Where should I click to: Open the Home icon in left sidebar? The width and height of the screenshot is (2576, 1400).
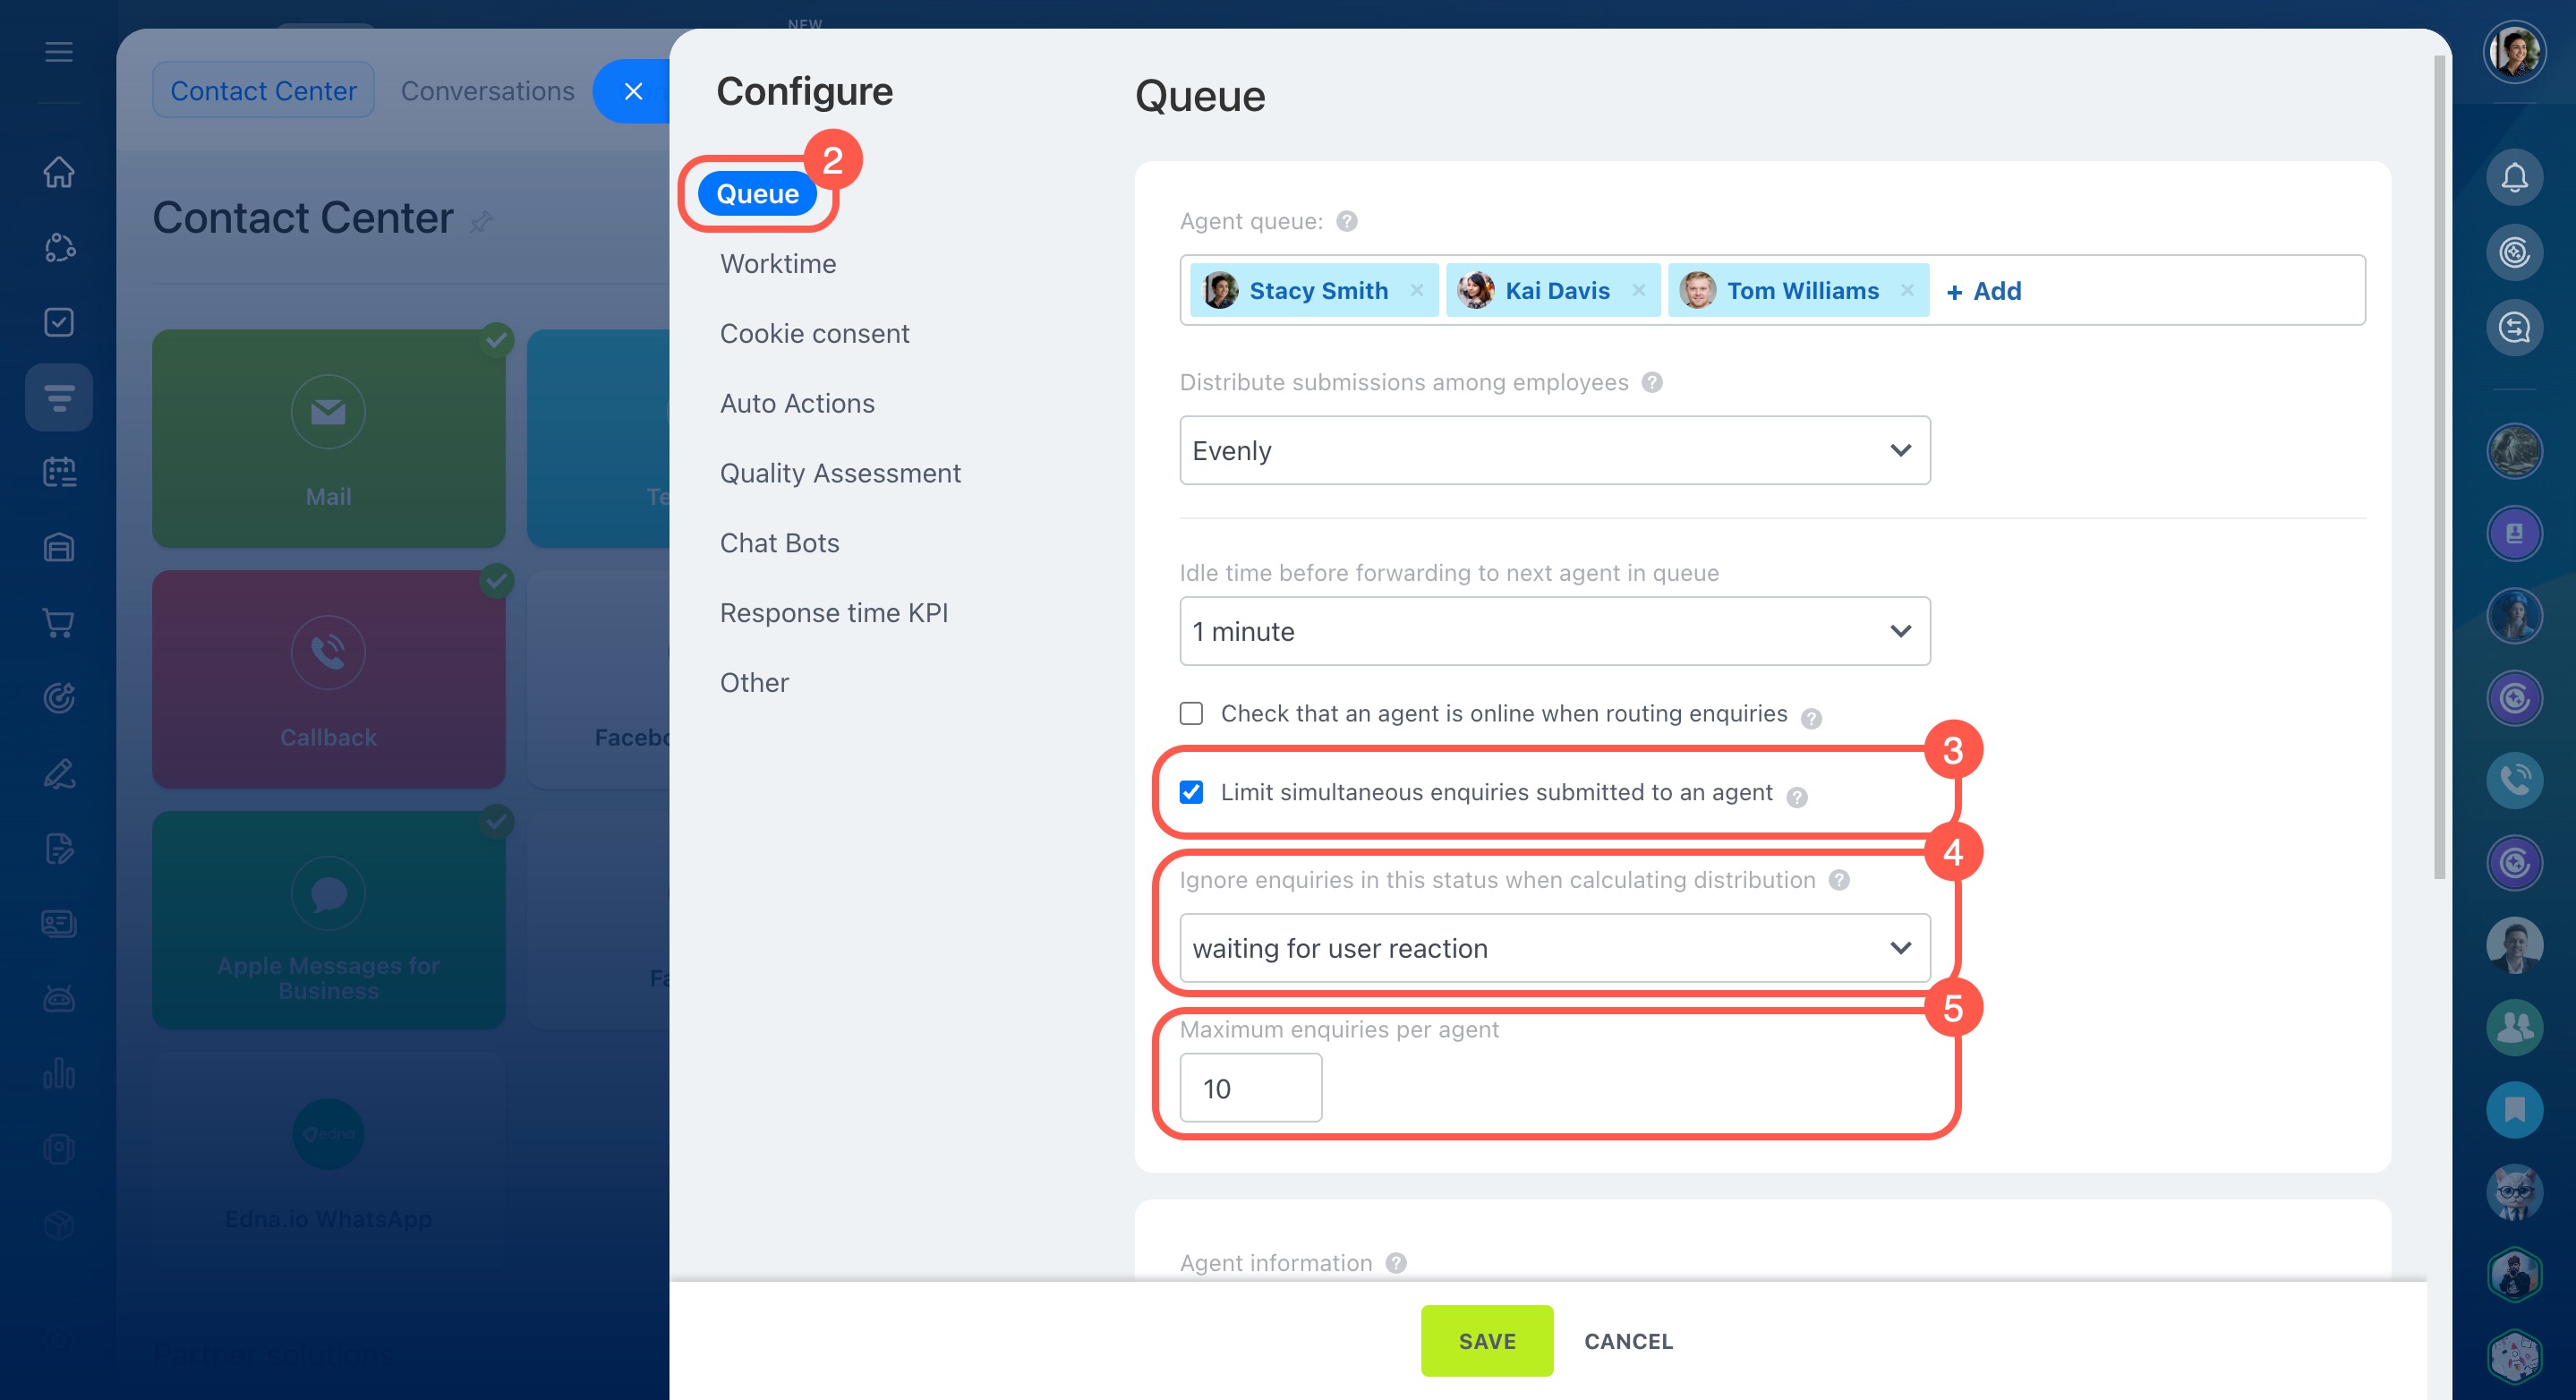click(x=59, y=172)
